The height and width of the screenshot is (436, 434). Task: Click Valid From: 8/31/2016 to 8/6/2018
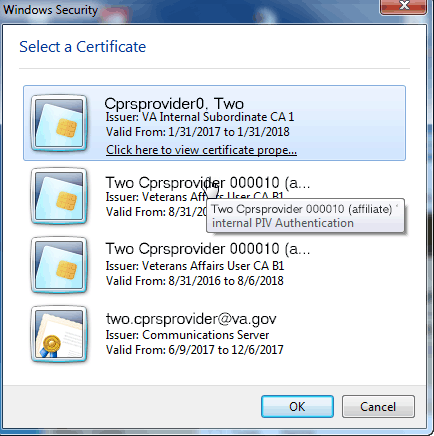195,281
